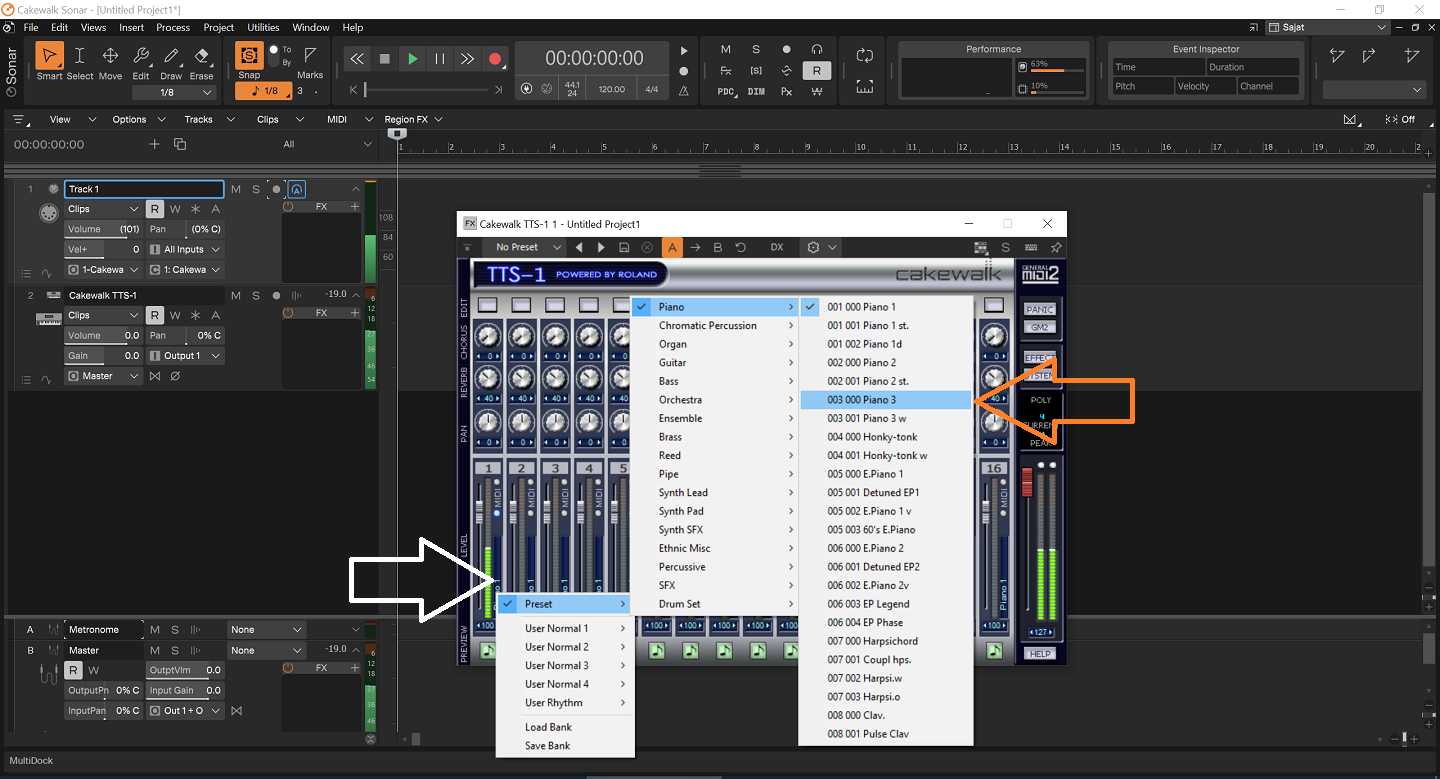The height and width of the screenshot is (779, 1440).
Task: Toggle Track 1 FX rack power
Action: (x=289, y=207)
